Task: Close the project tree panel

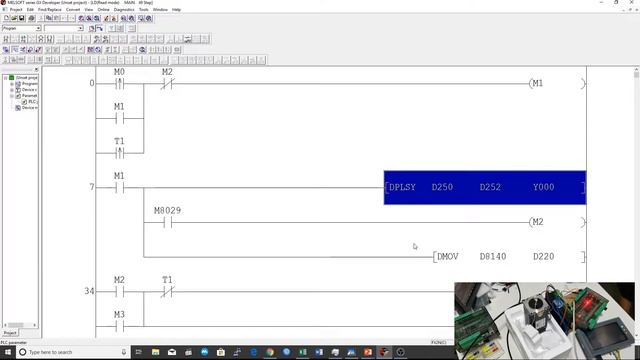Action: (x=36, y=70)
